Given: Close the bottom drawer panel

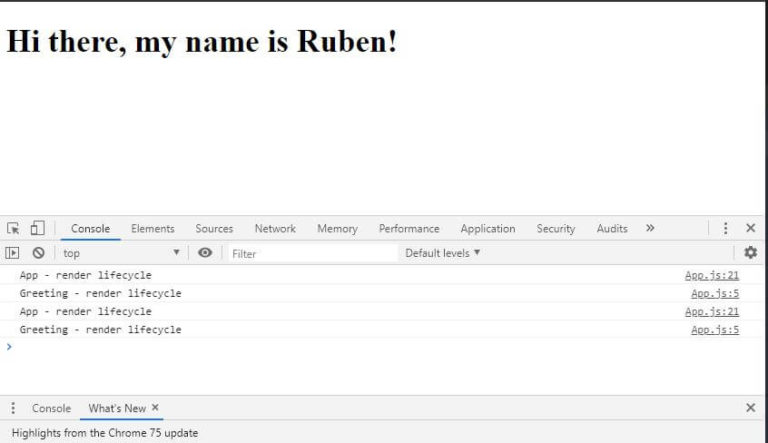Looking at the screenshot, I should 750,408.
